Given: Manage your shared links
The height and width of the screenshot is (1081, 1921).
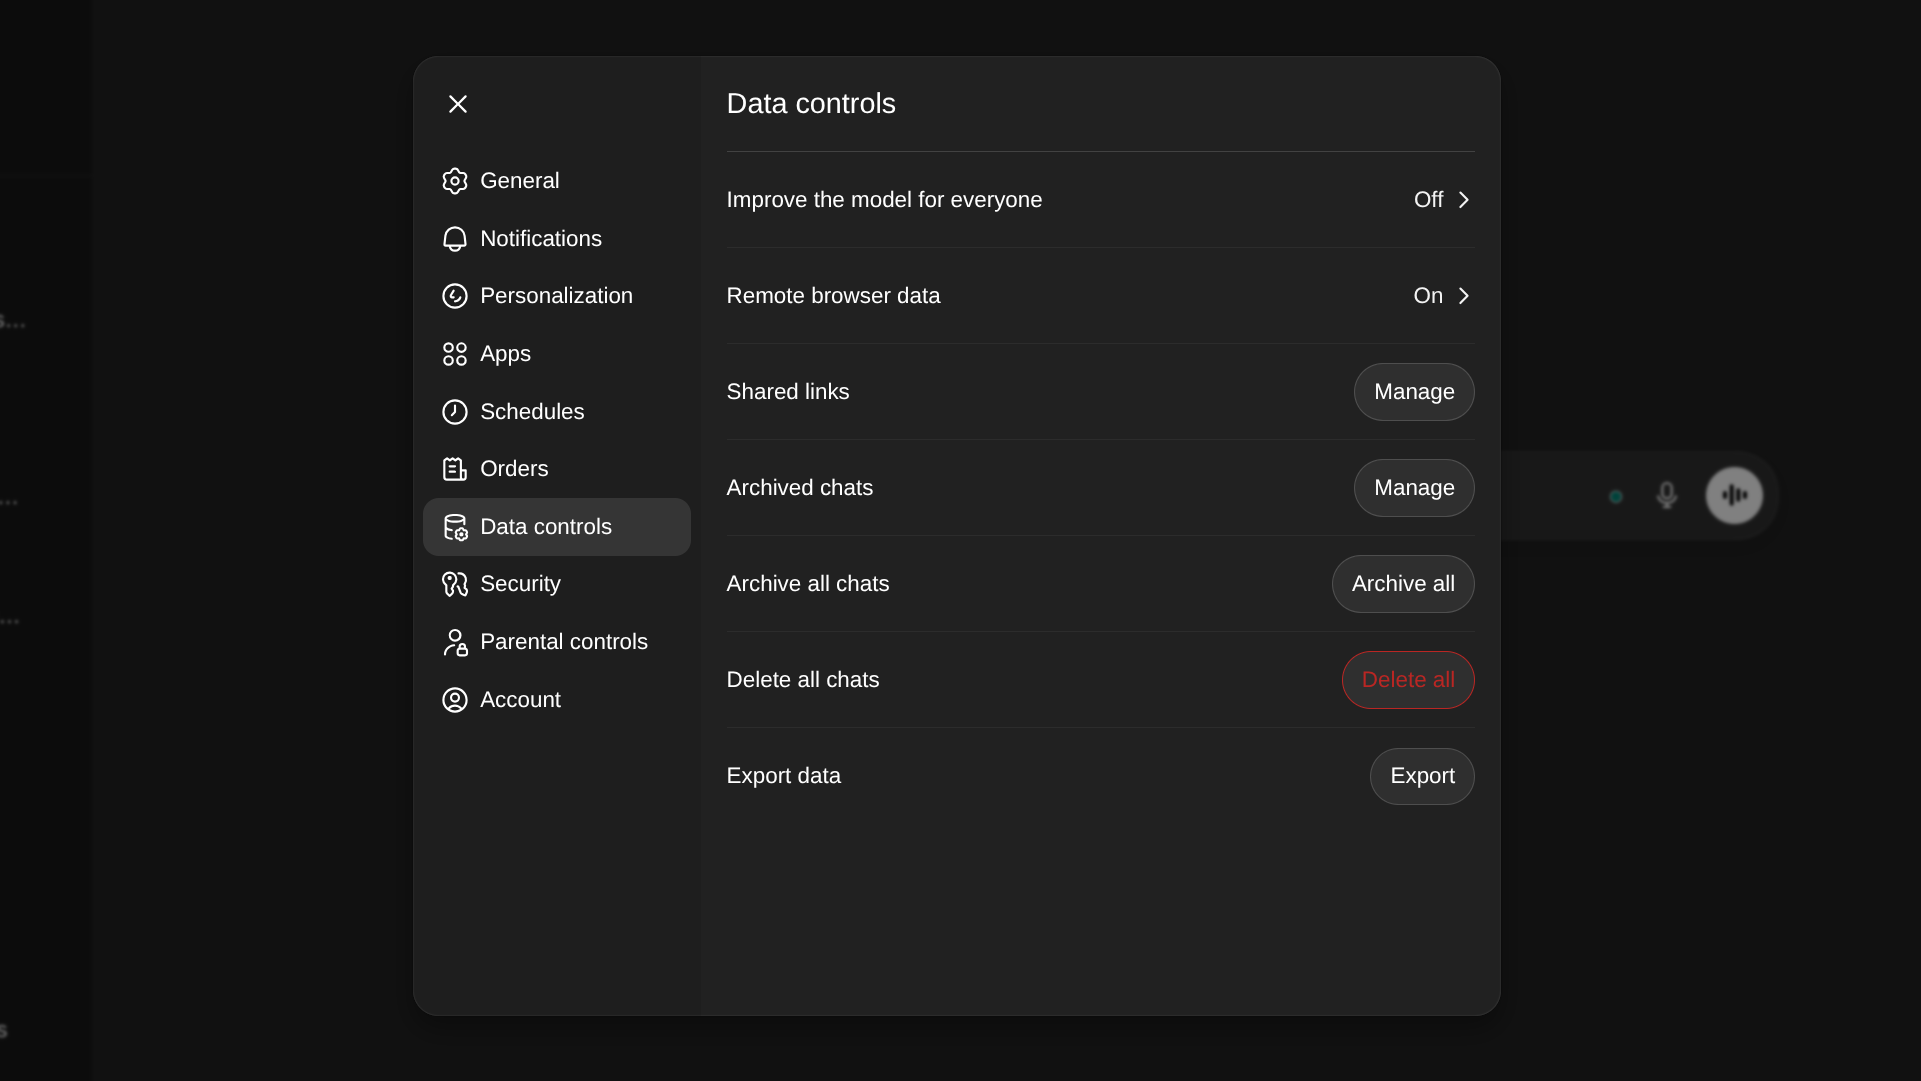Looking at the screenshot, I should [x=1413, y=392].
